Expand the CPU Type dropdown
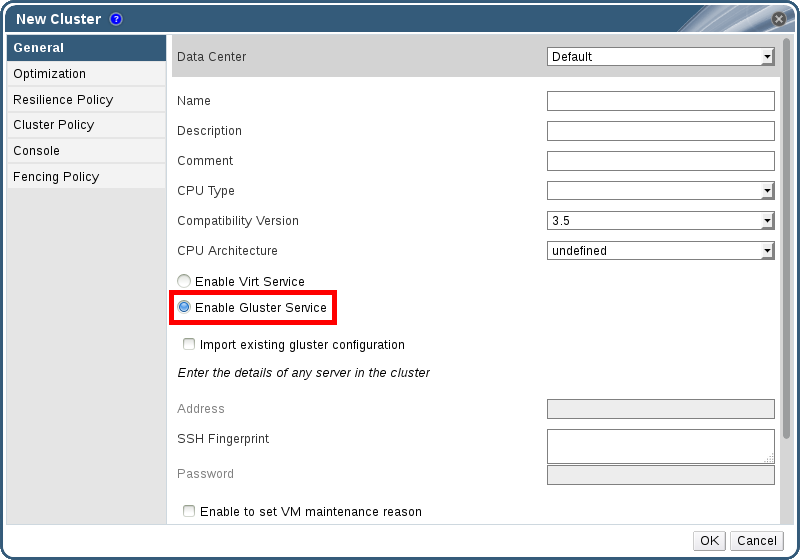 point(660,191)
